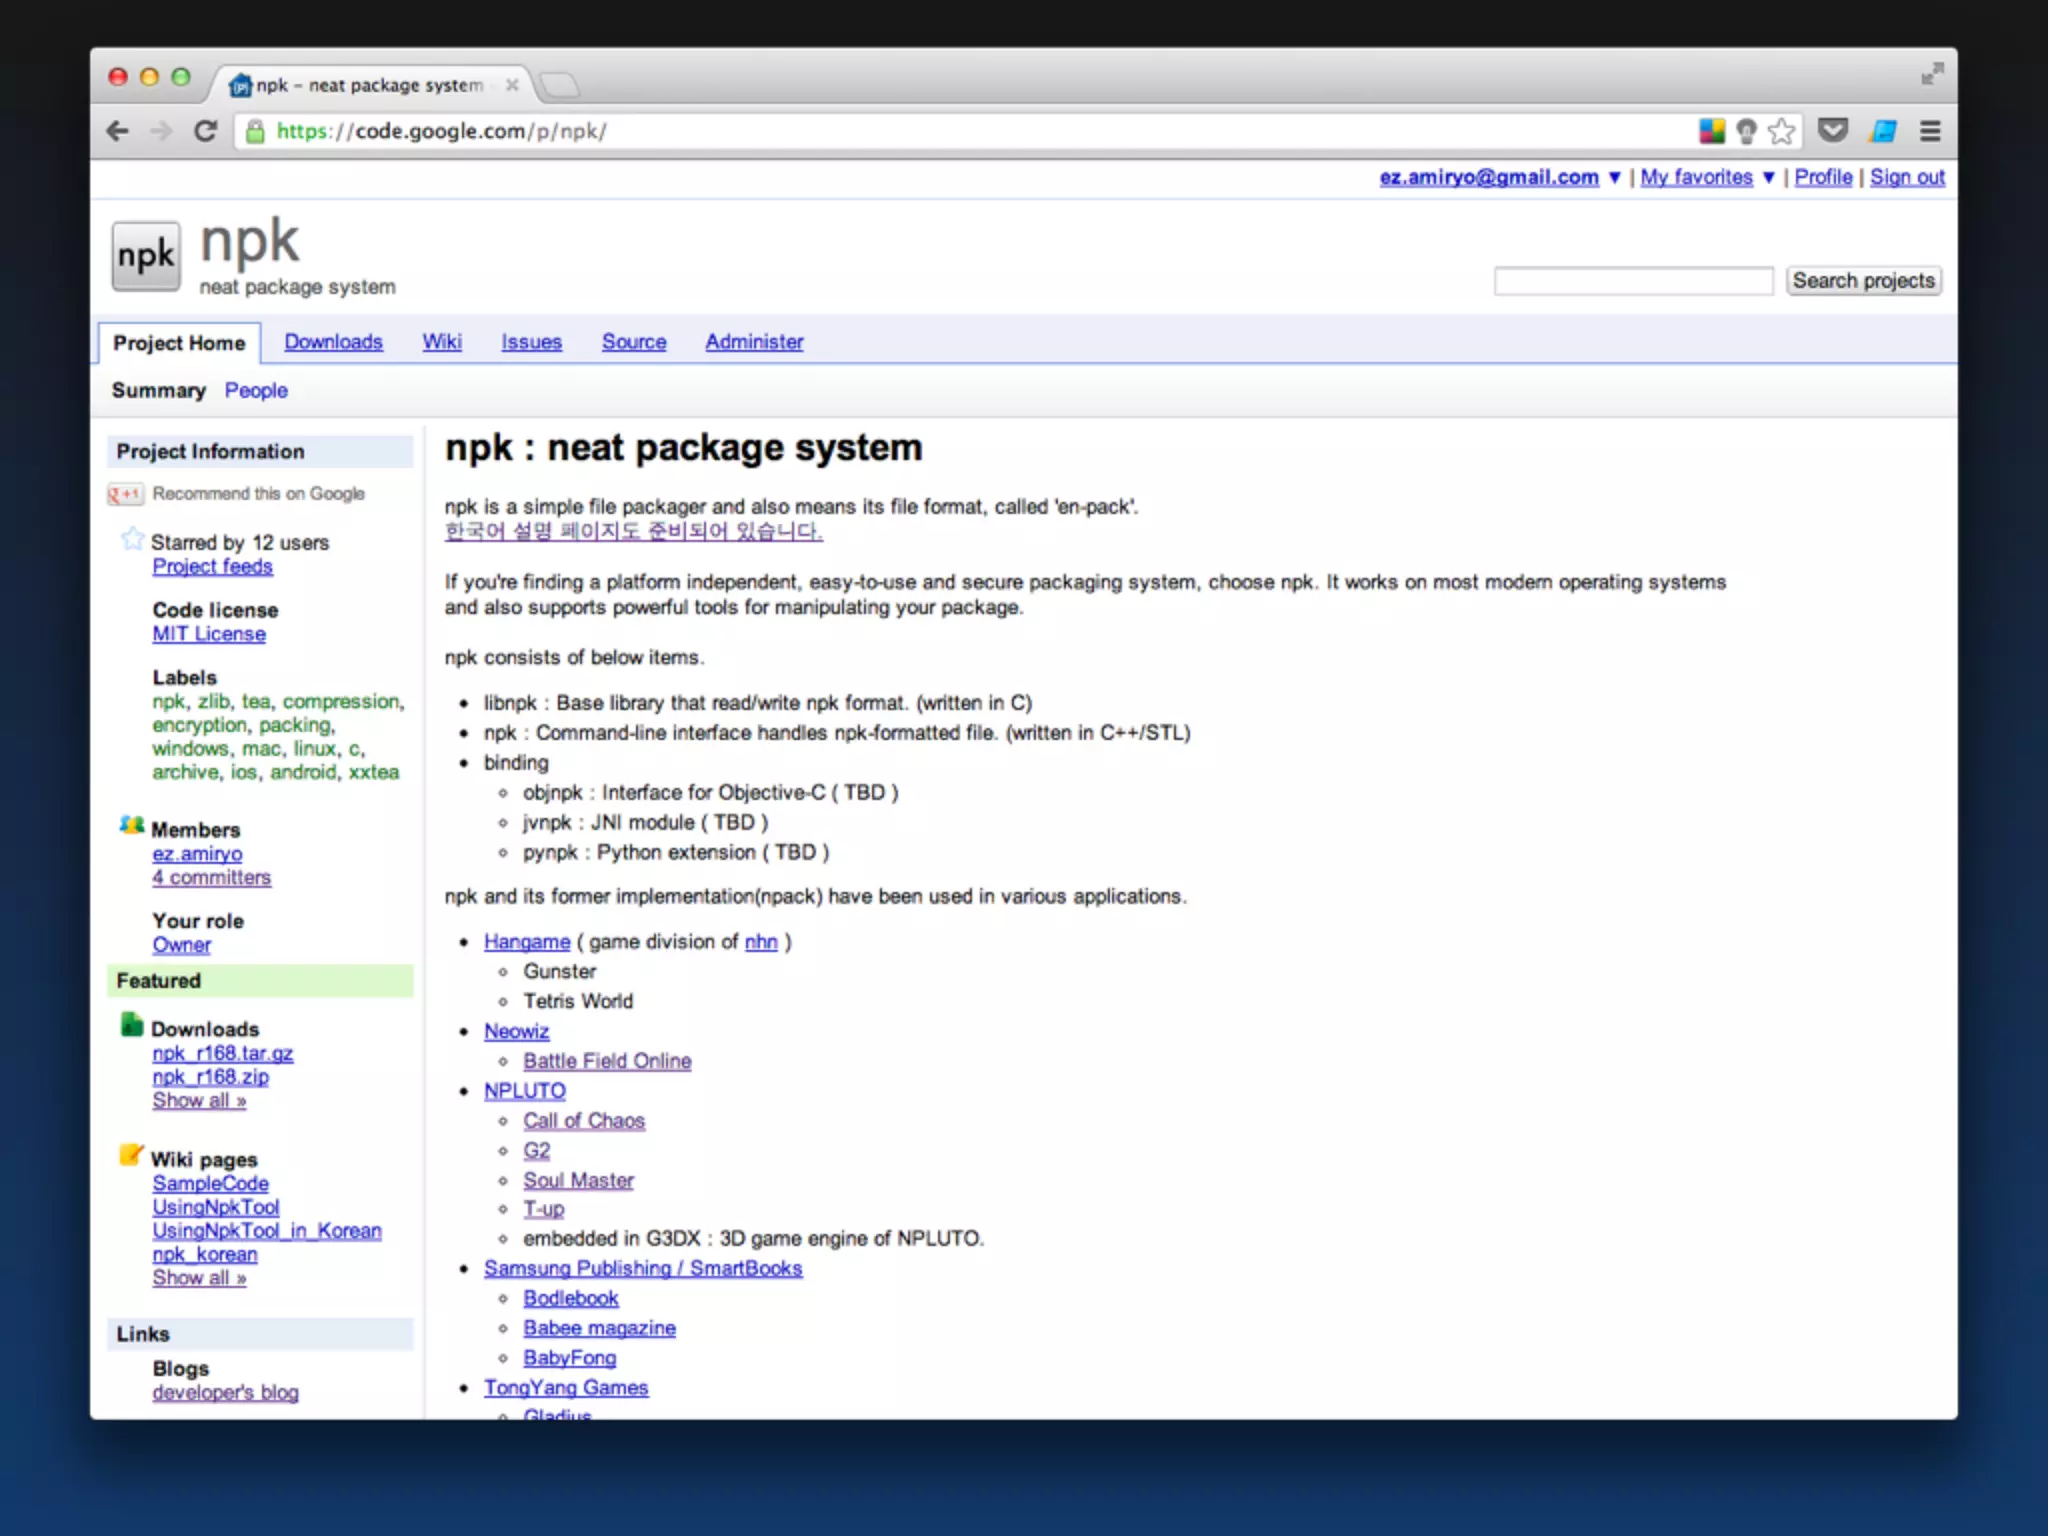Click the Pocket extension icon
Screen dimensions: 2048x1536
click(1832, 131)
